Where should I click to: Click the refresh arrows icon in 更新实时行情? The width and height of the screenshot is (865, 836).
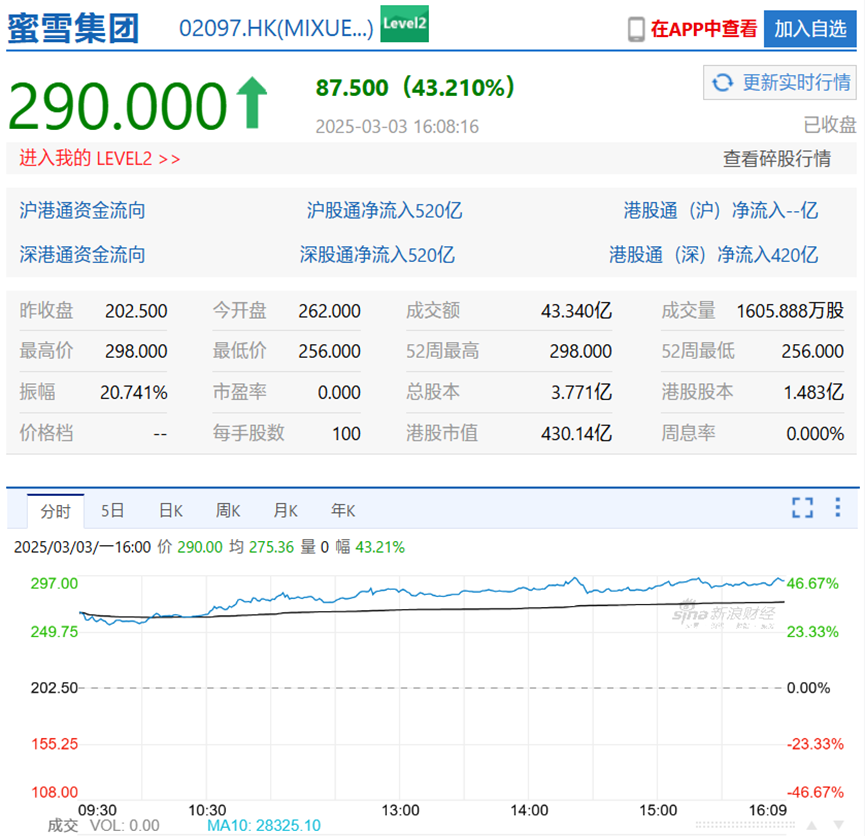[x=722, y=83]
